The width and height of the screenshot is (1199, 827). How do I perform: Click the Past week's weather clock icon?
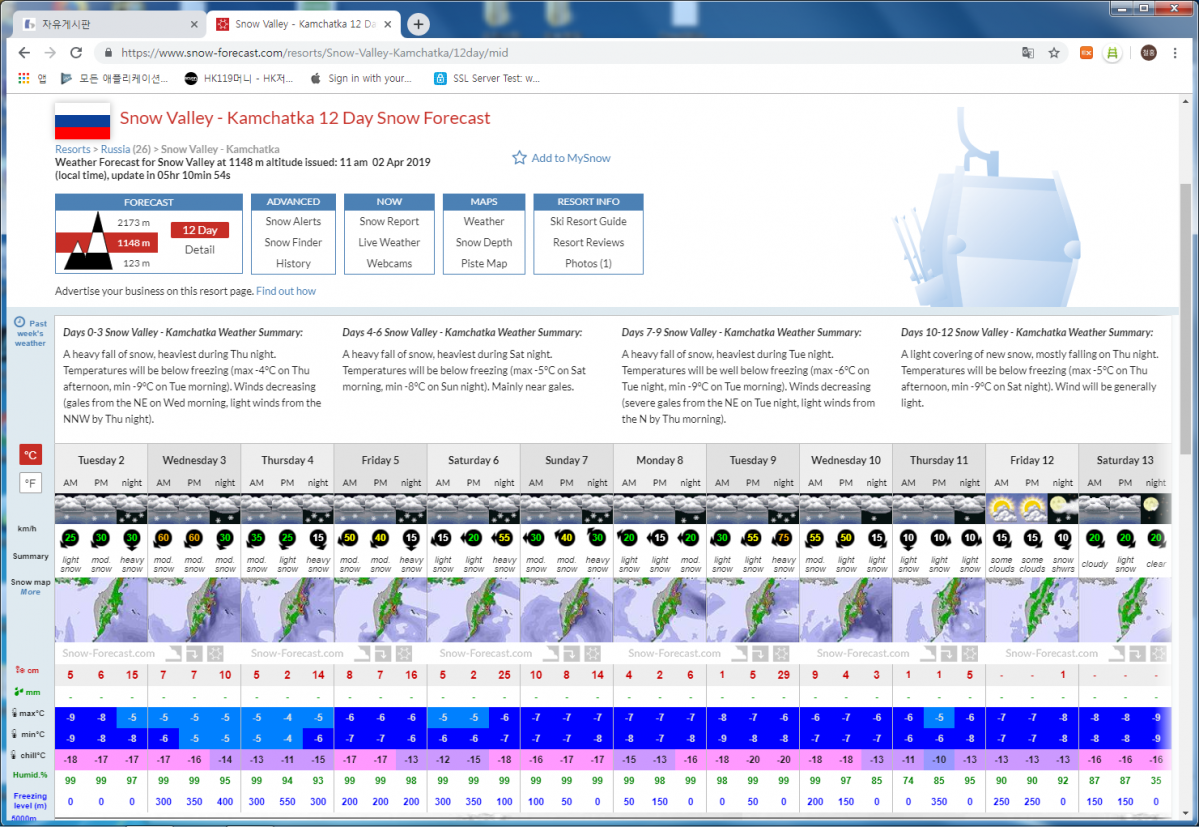20,323
